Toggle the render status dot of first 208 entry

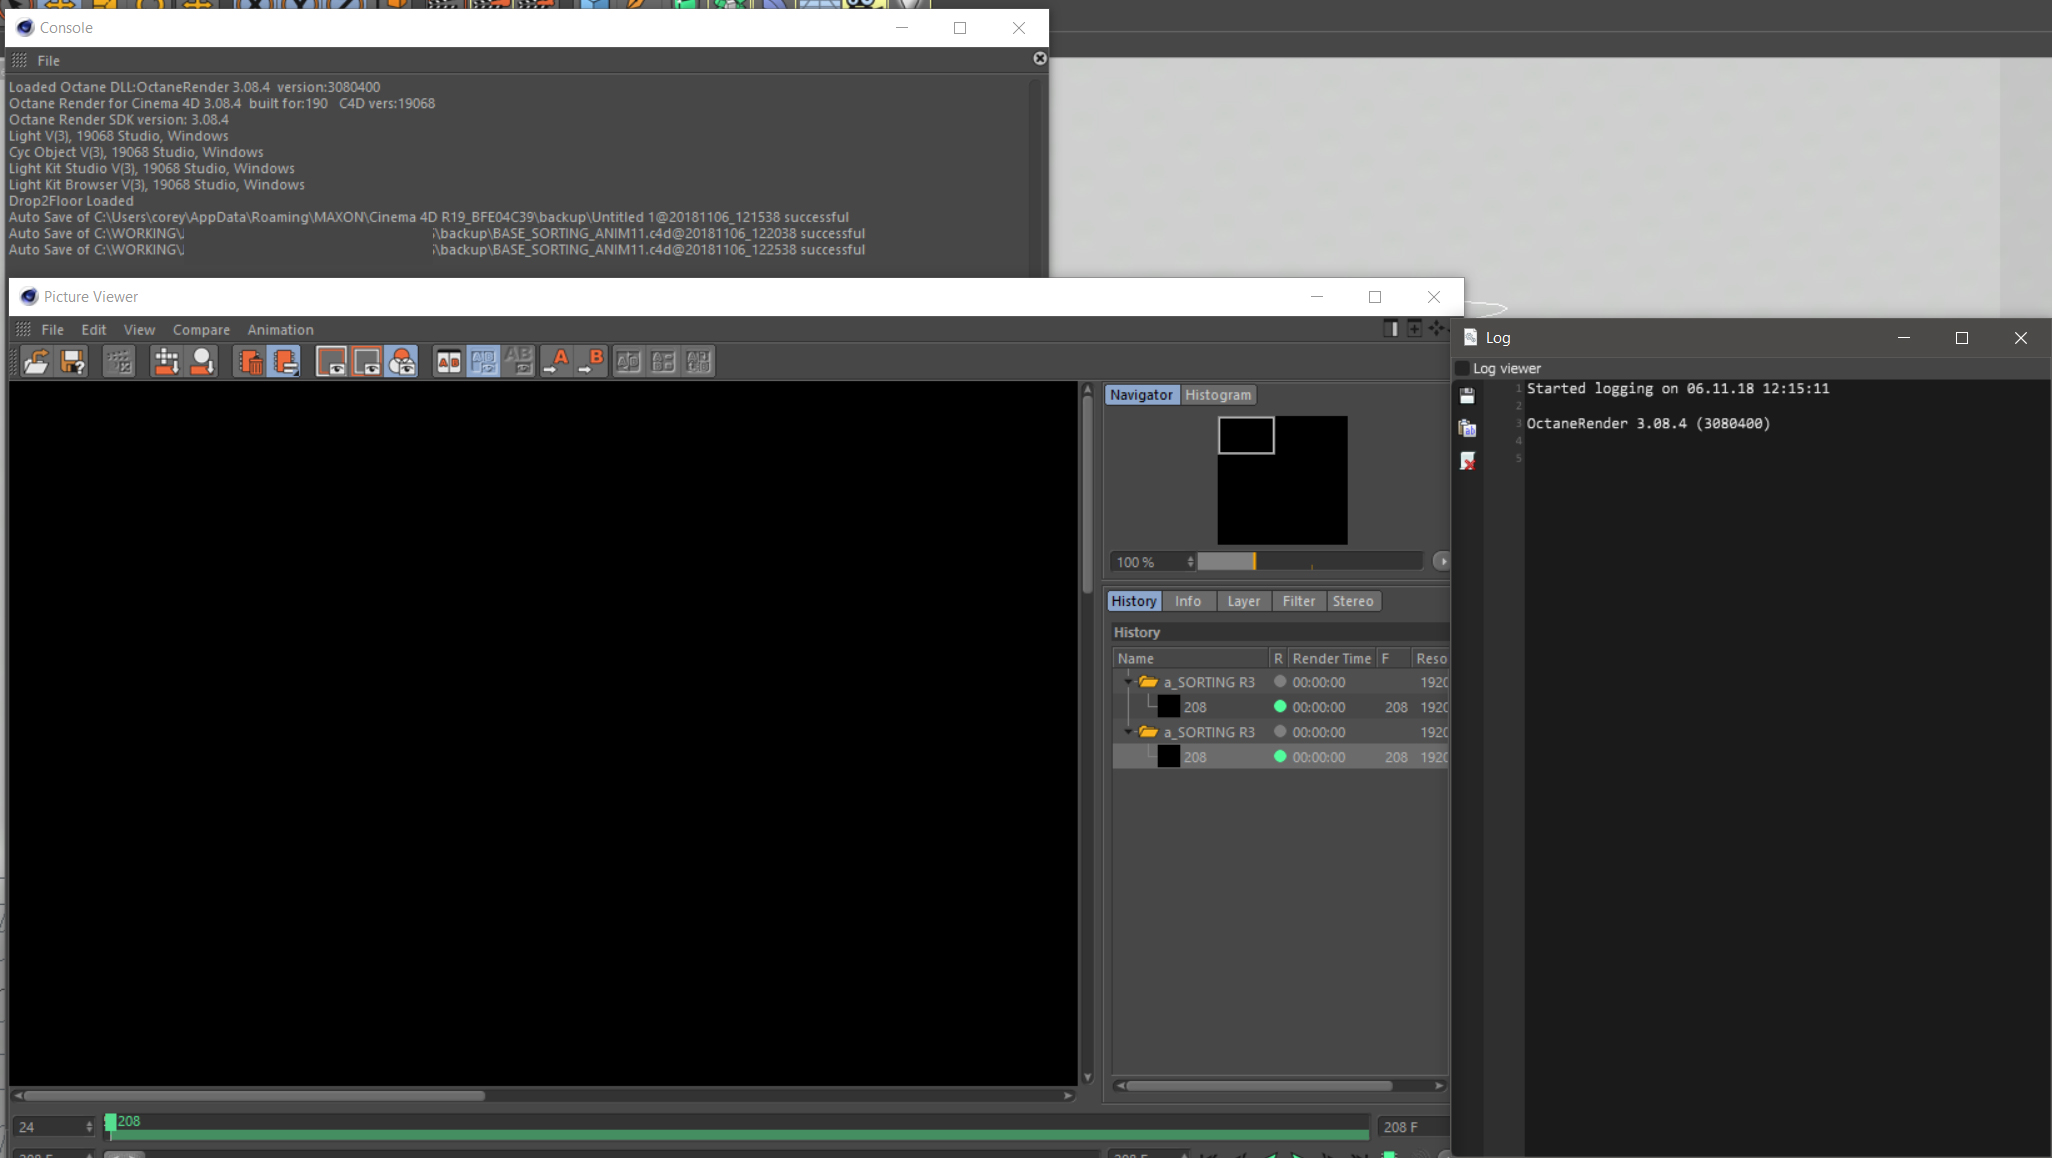coord(1279,707)
